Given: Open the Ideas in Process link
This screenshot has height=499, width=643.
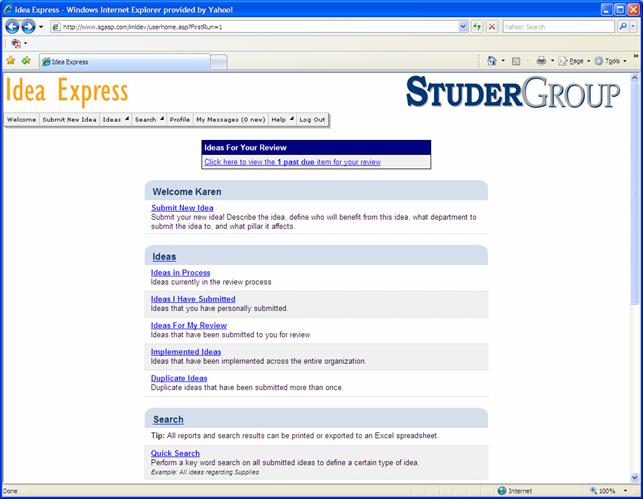Looking at the screenshot, I should pos(180,273).
